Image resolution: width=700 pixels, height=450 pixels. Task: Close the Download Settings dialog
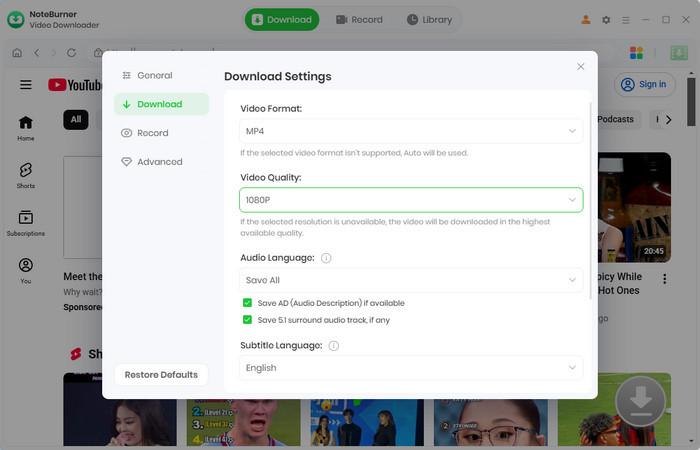(580, 67)
